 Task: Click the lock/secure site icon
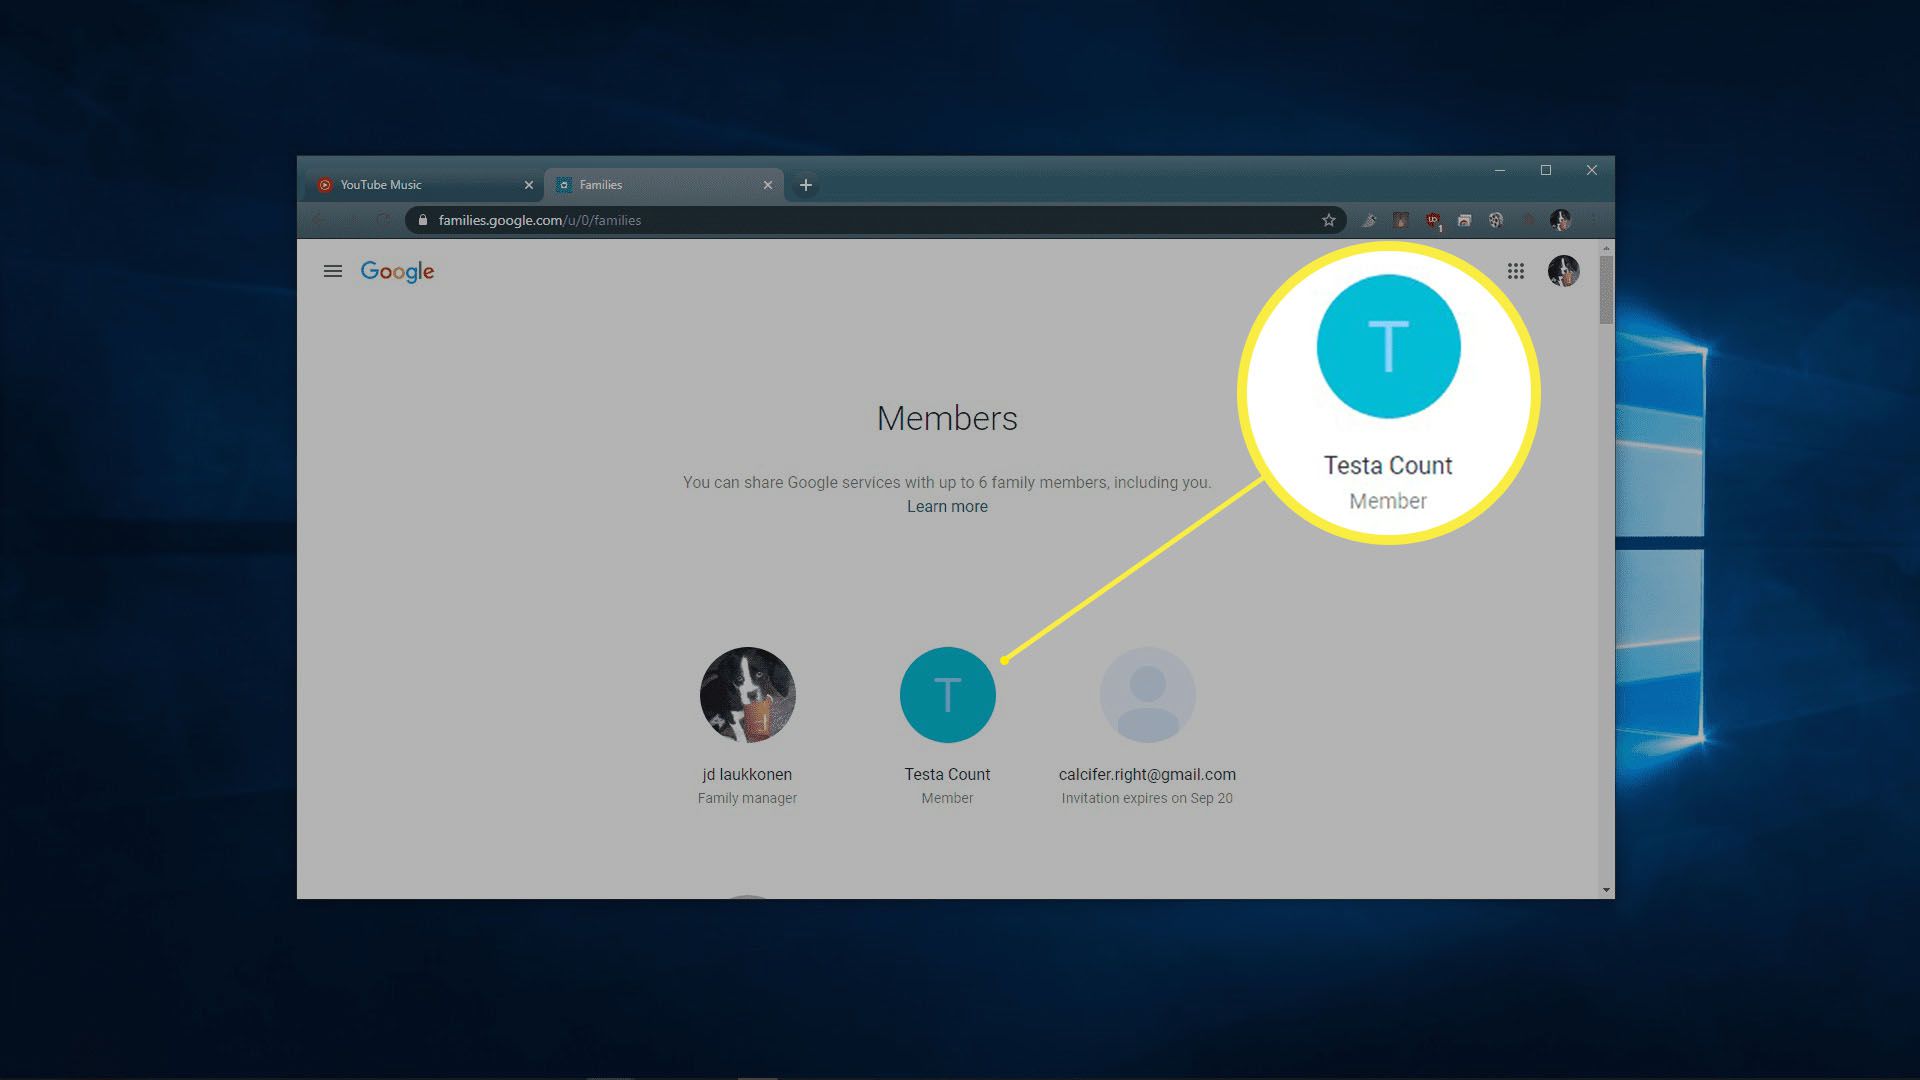pyautogui.click(x=423, y=219)
